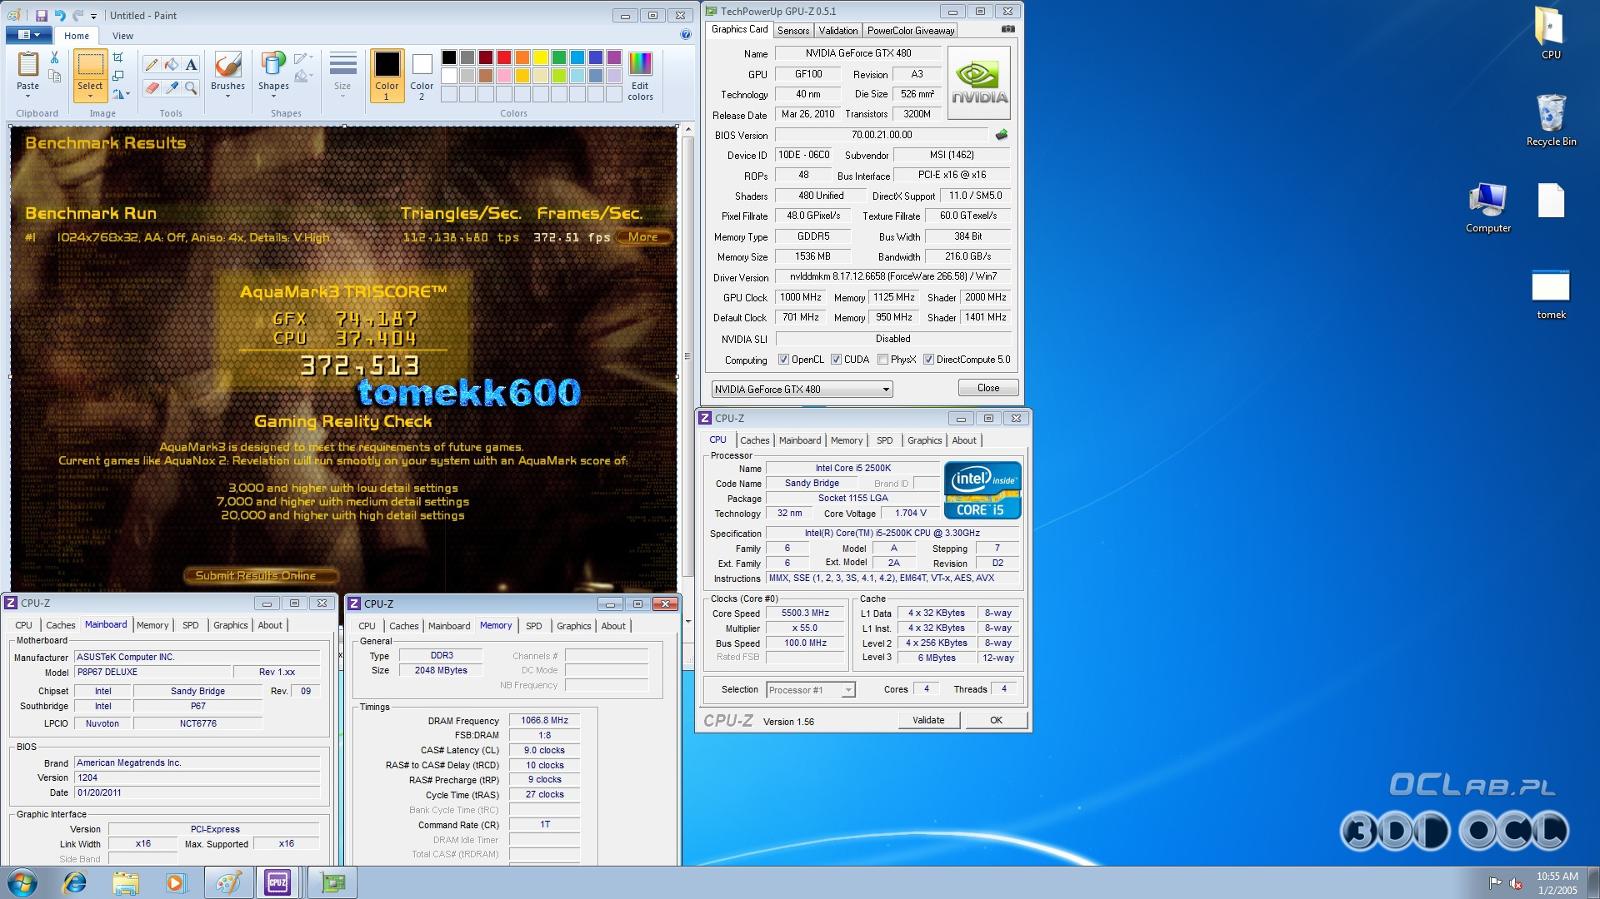
Task: Open the Caches tab in right CPU-Z window
Action: (x=755, y=440)
